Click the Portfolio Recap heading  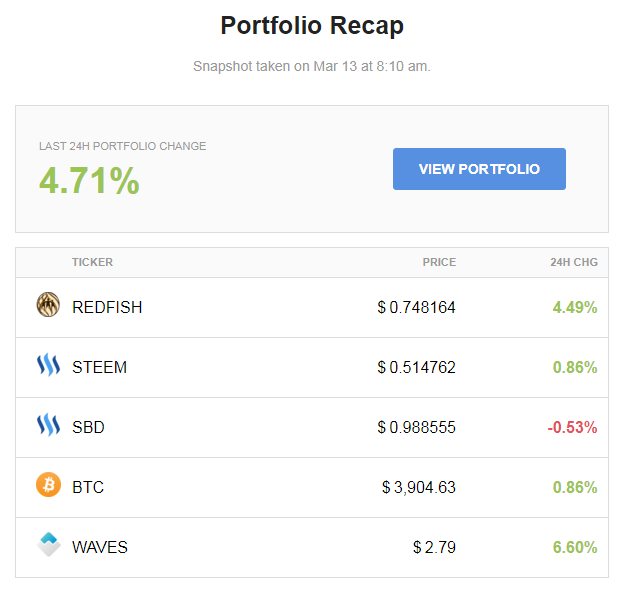coord(312,26)
